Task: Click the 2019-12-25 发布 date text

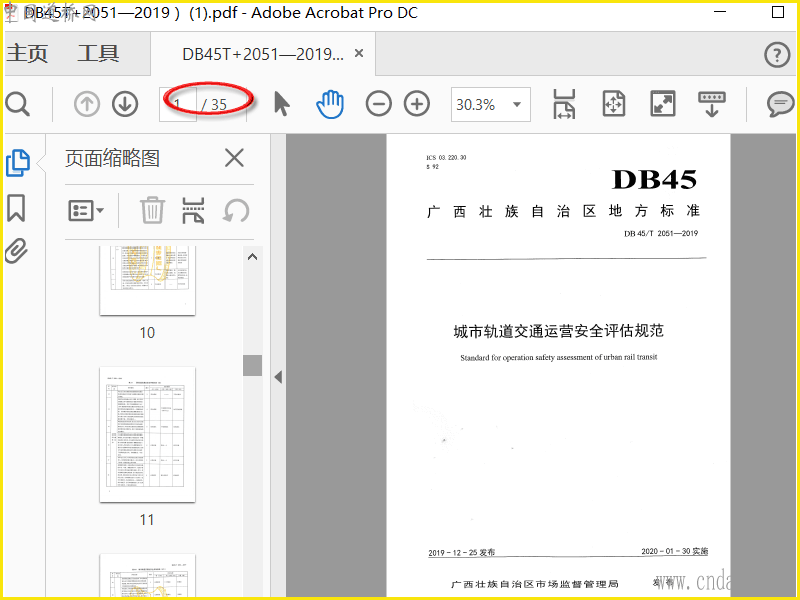Action: (461, 552)
